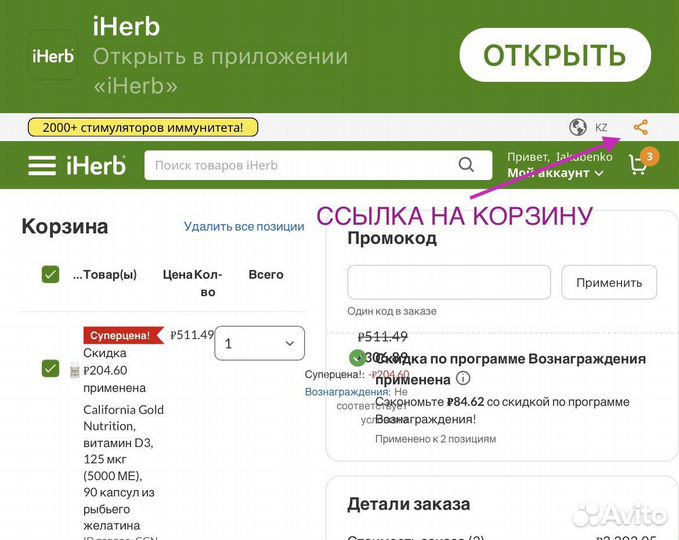
Task: Click the magnifier search icon
Action: pyautogui.click(x=466, y=165)
